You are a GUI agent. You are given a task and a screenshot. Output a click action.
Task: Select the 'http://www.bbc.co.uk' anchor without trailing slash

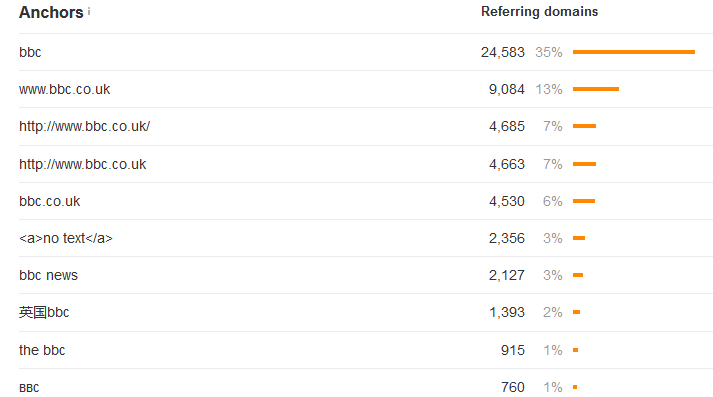click(83, 164)
